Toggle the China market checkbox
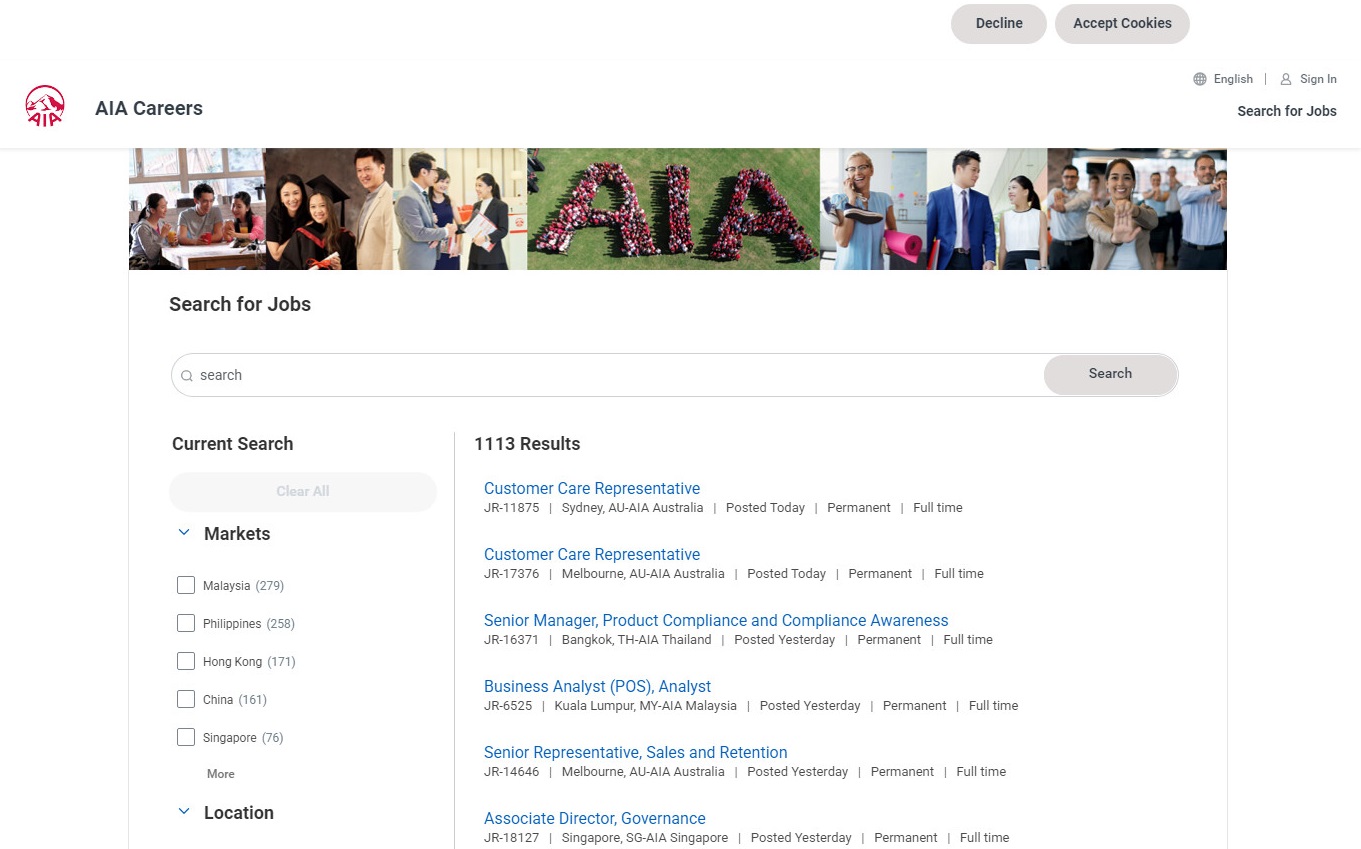Screen dimensions: 1361x849 (186, 699)
